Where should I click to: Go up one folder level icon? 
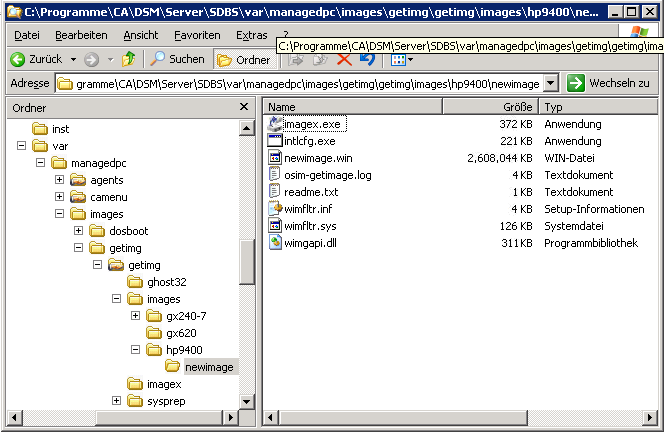coord(129,59)
